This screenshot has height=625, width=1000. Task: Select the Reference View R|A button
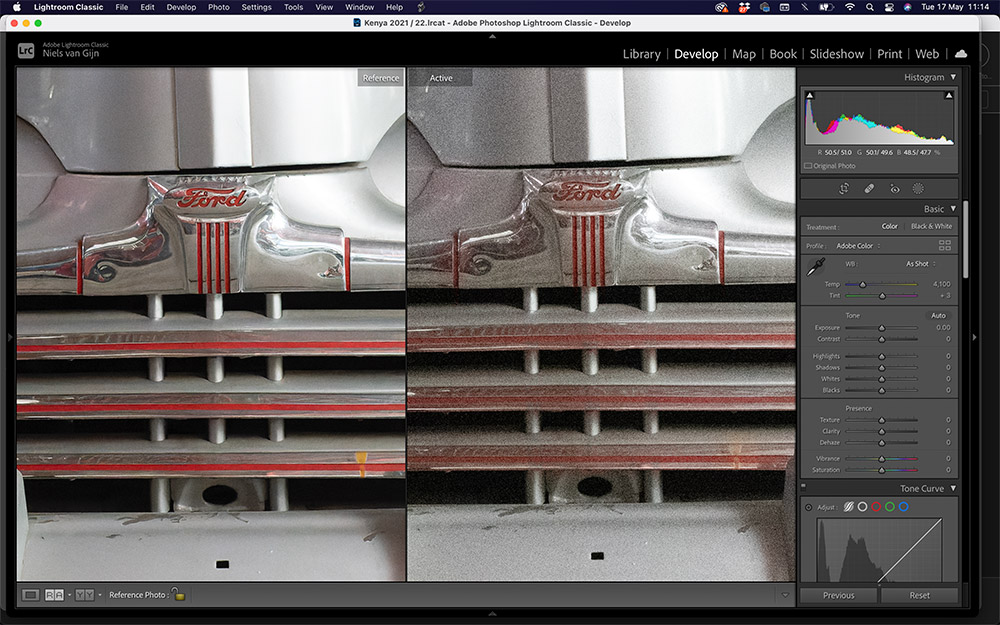click(x=54, y=595)
